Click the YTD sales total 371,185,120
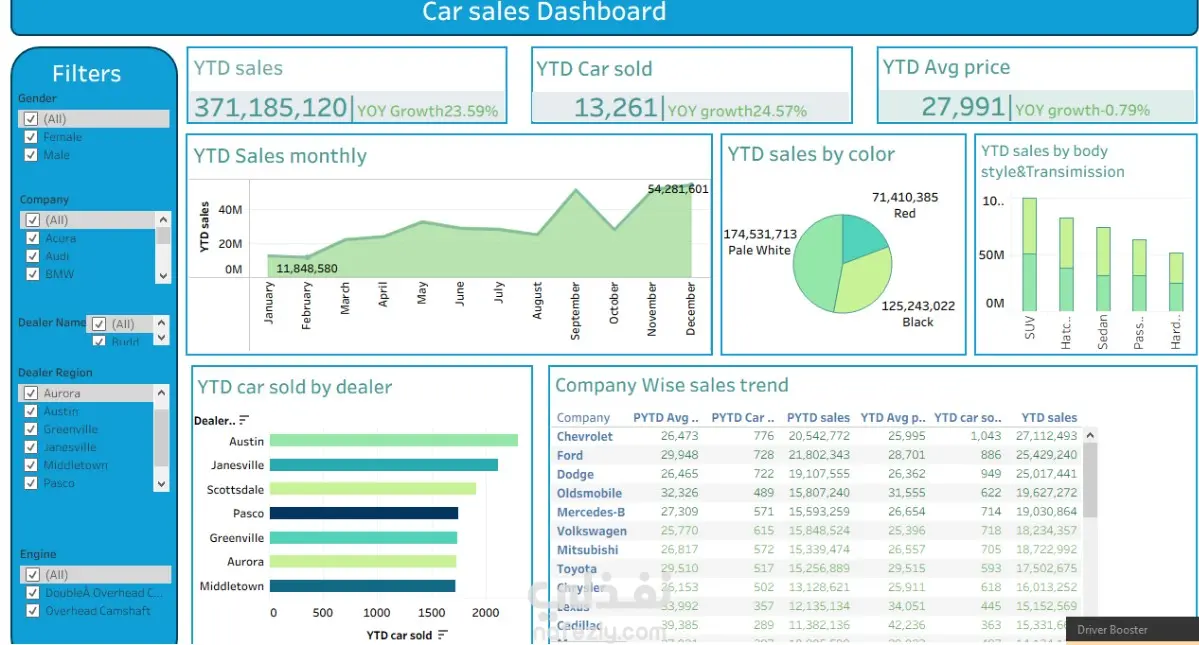Screen dimensions: 1199x645 click(271, 107)
